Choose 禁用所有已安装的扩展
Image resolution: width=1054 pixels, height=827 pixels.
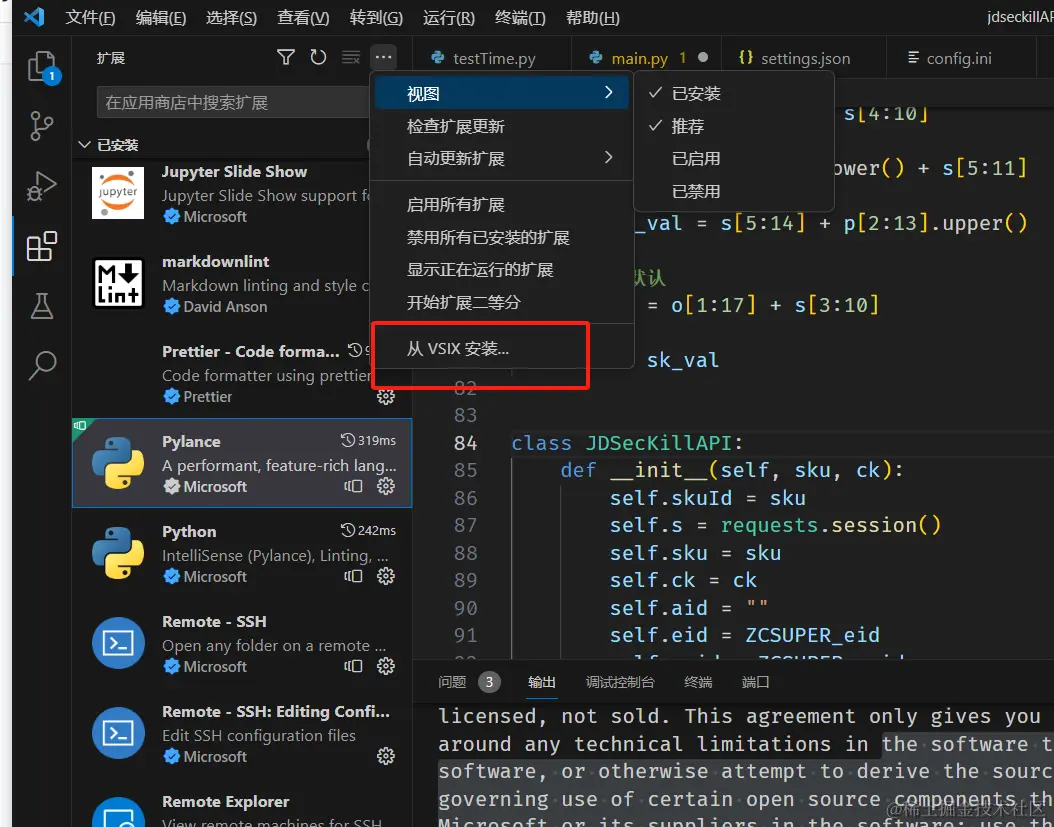(501, 237)
